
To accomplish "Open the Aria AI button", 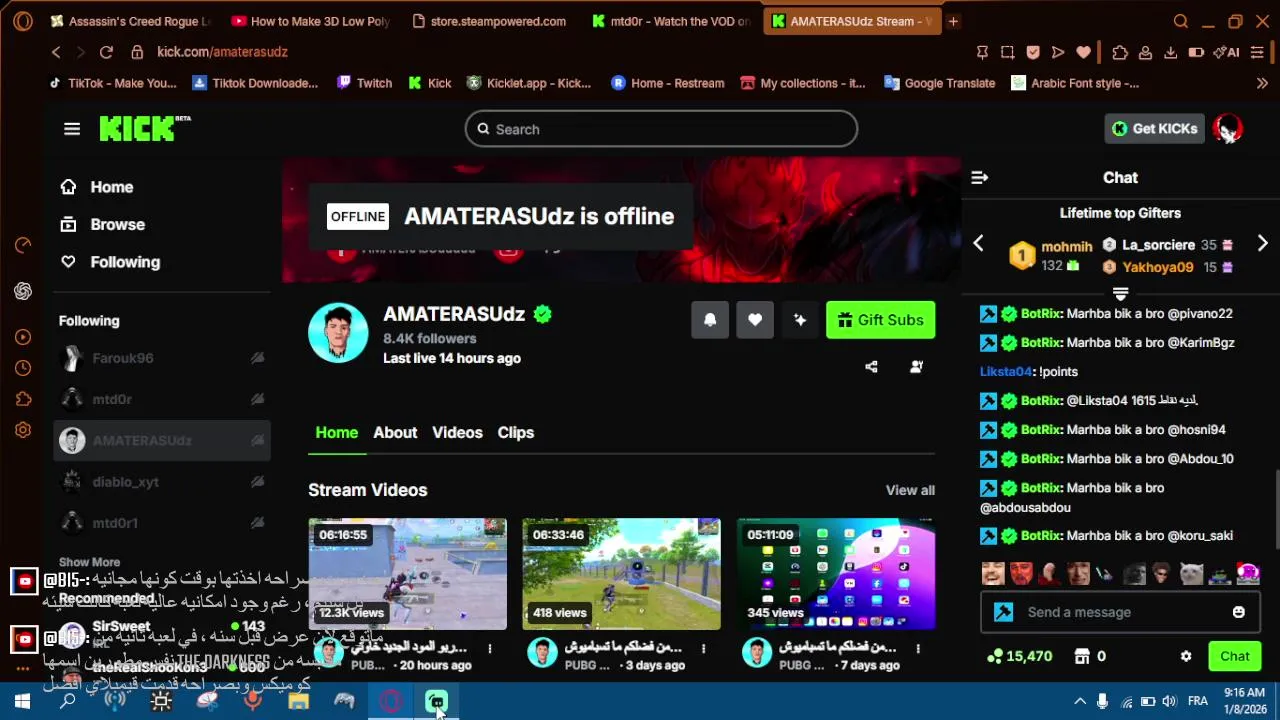I will pyautogui.click(x=1226, y=52).
